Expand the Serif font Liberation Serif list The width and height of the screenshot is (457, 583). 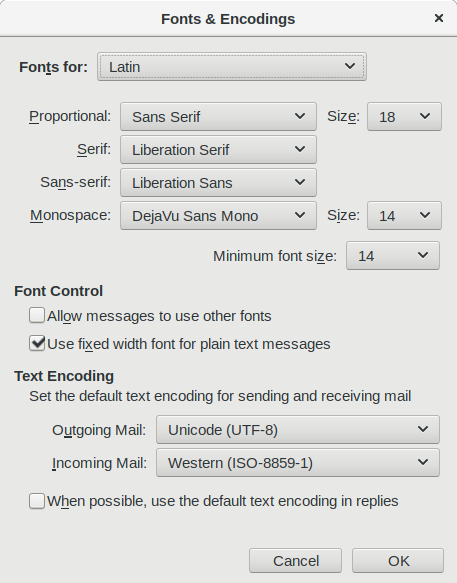[218, 149]
